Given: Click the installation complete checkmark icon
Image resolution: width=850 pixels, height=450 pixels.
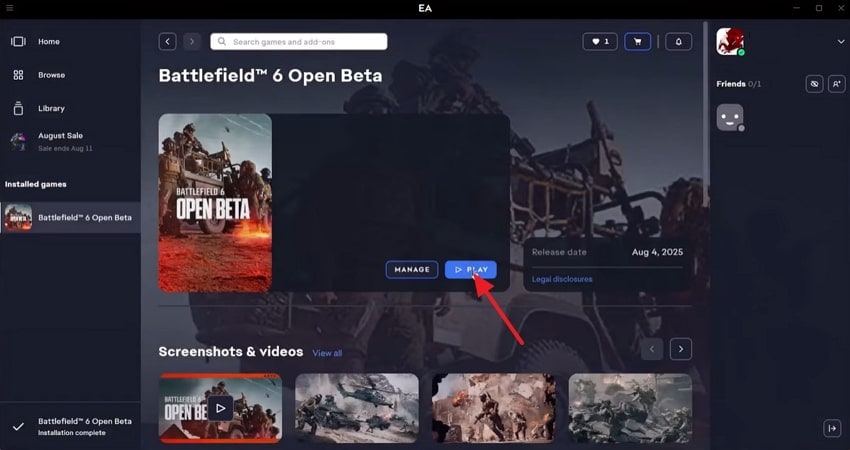Looking at the screenshot, I should coord(18,427).
